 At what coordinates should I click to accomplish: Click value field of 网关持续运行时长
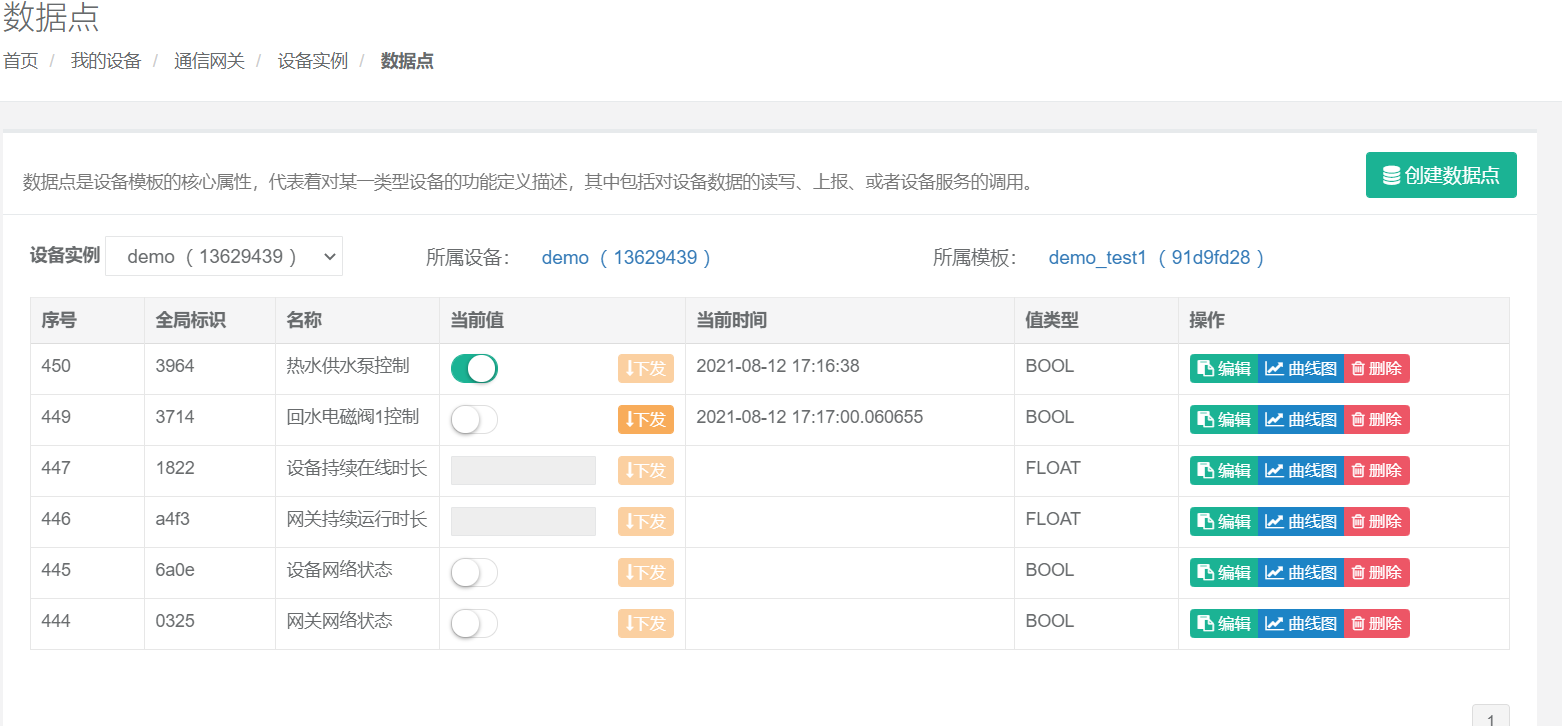523,521
